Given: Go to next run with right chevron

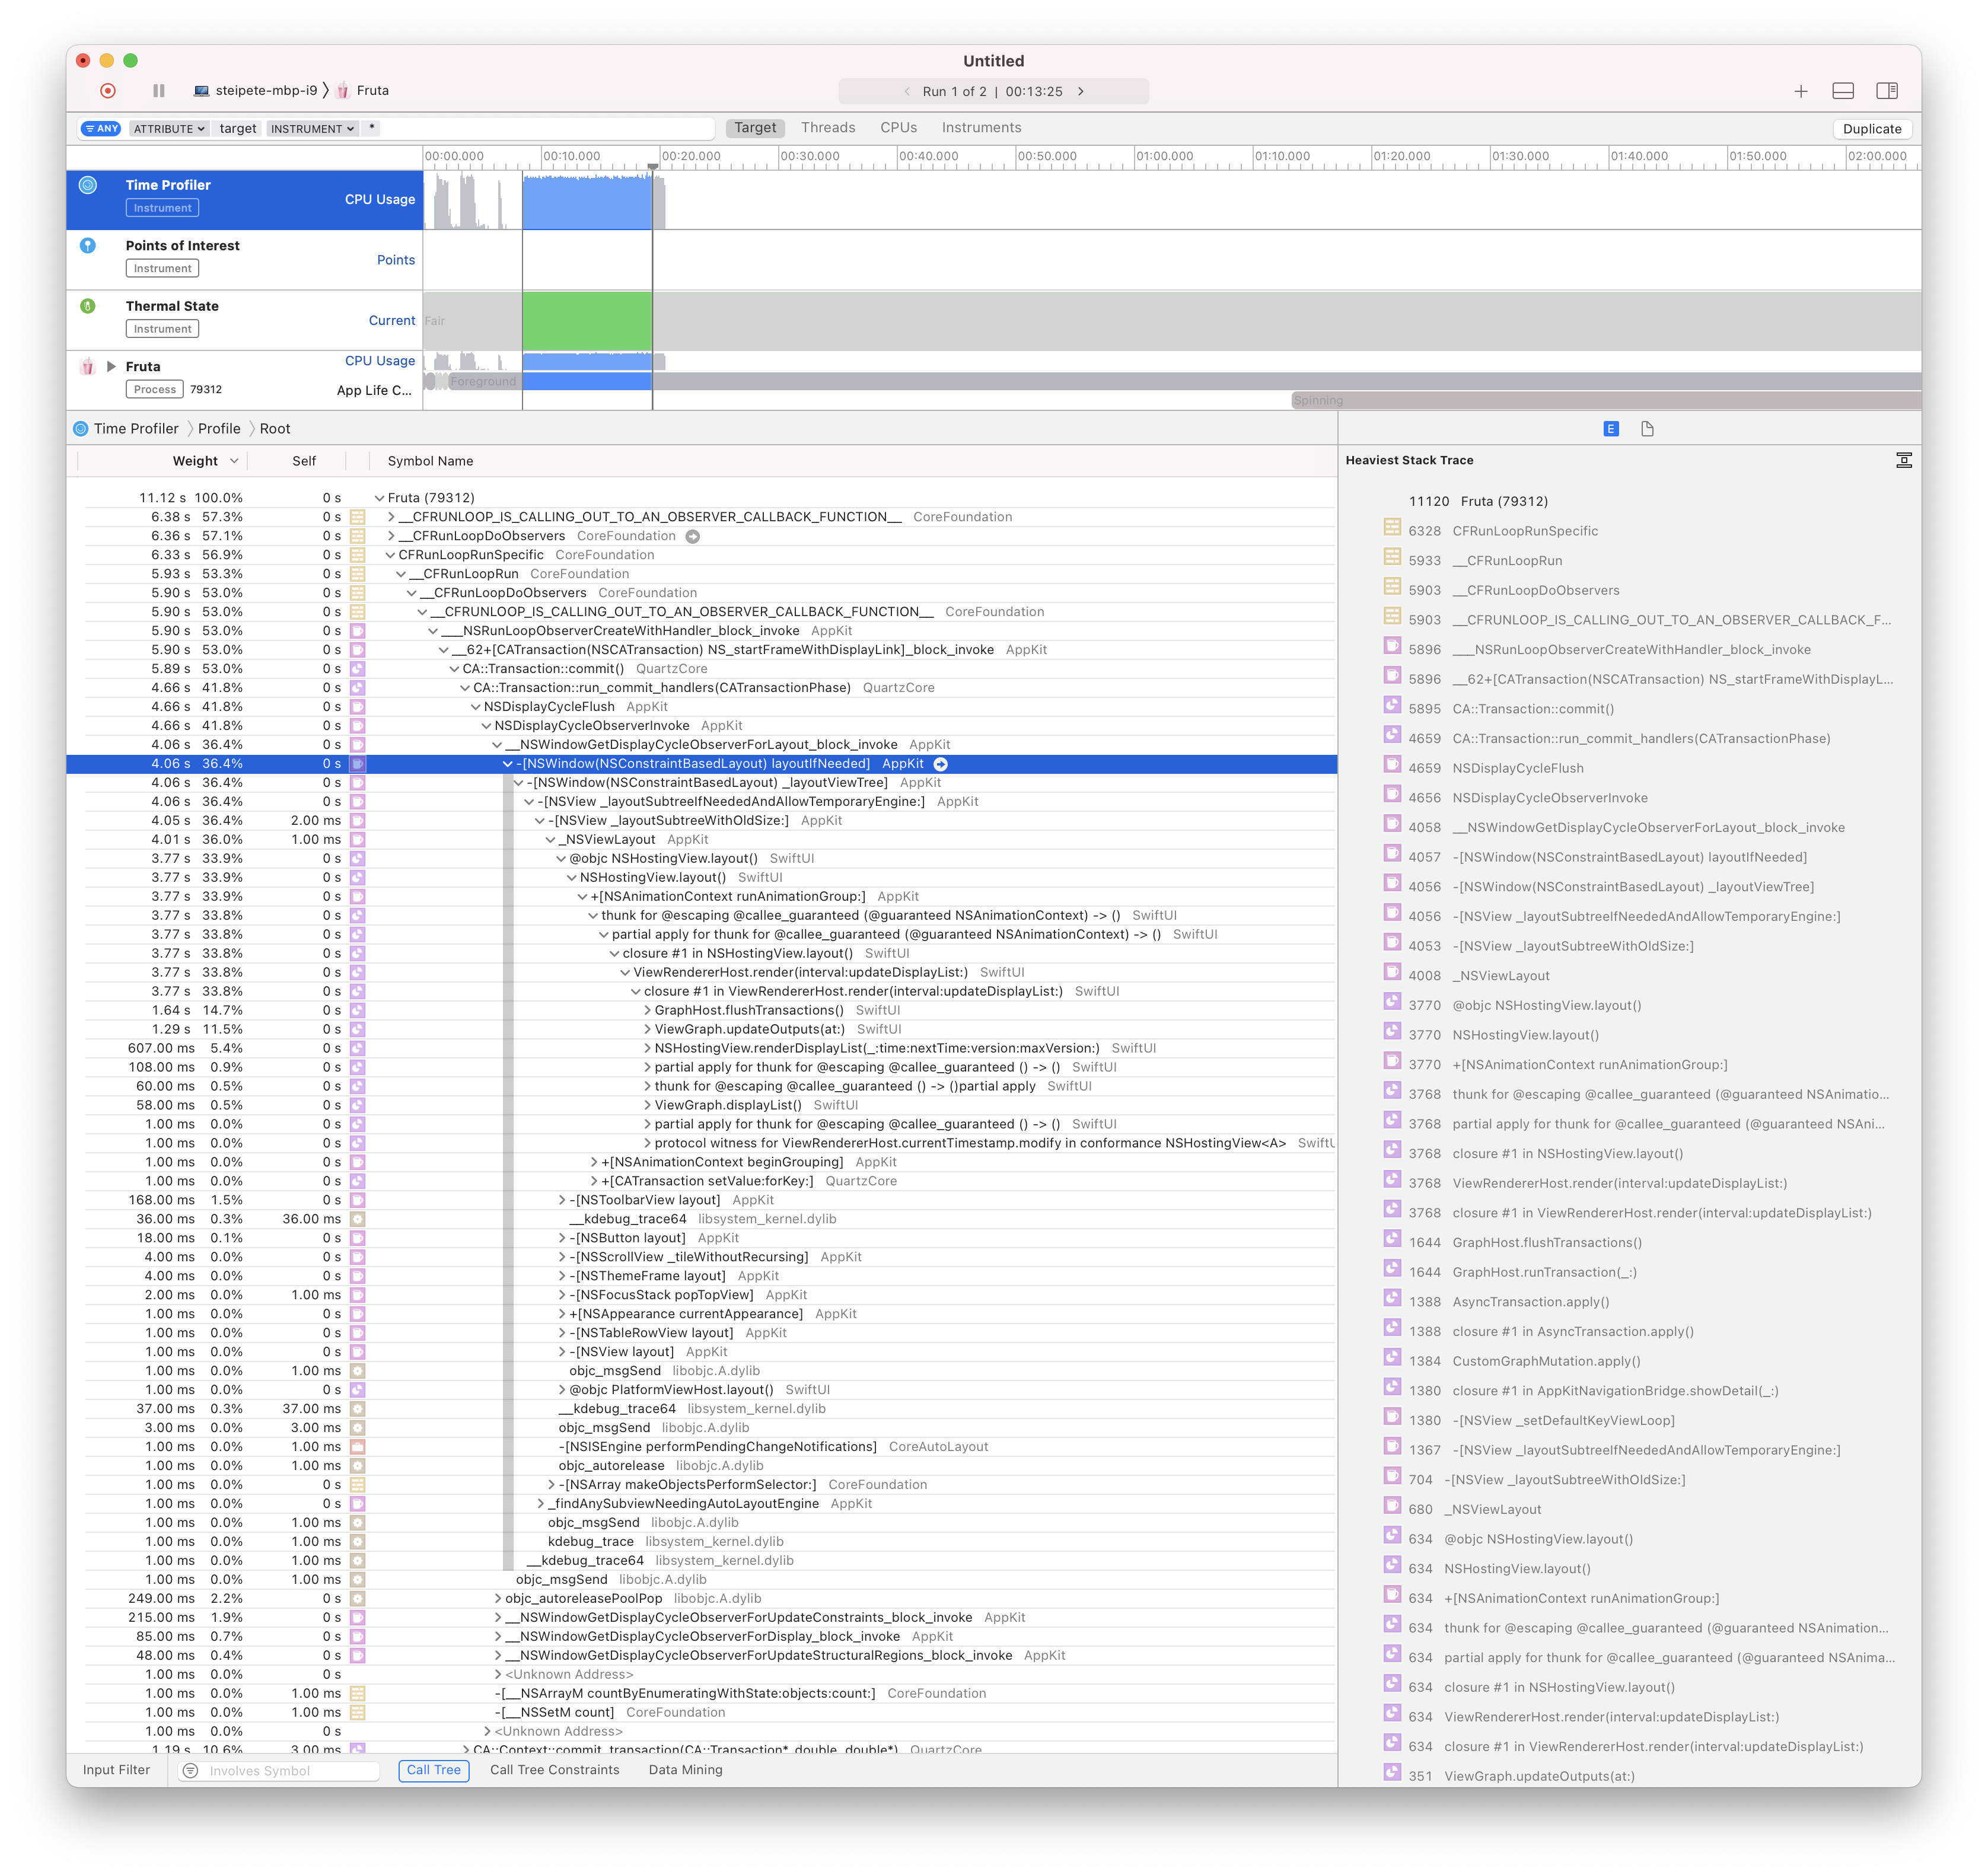Looking at the screenshot, I should [1081, 91].
